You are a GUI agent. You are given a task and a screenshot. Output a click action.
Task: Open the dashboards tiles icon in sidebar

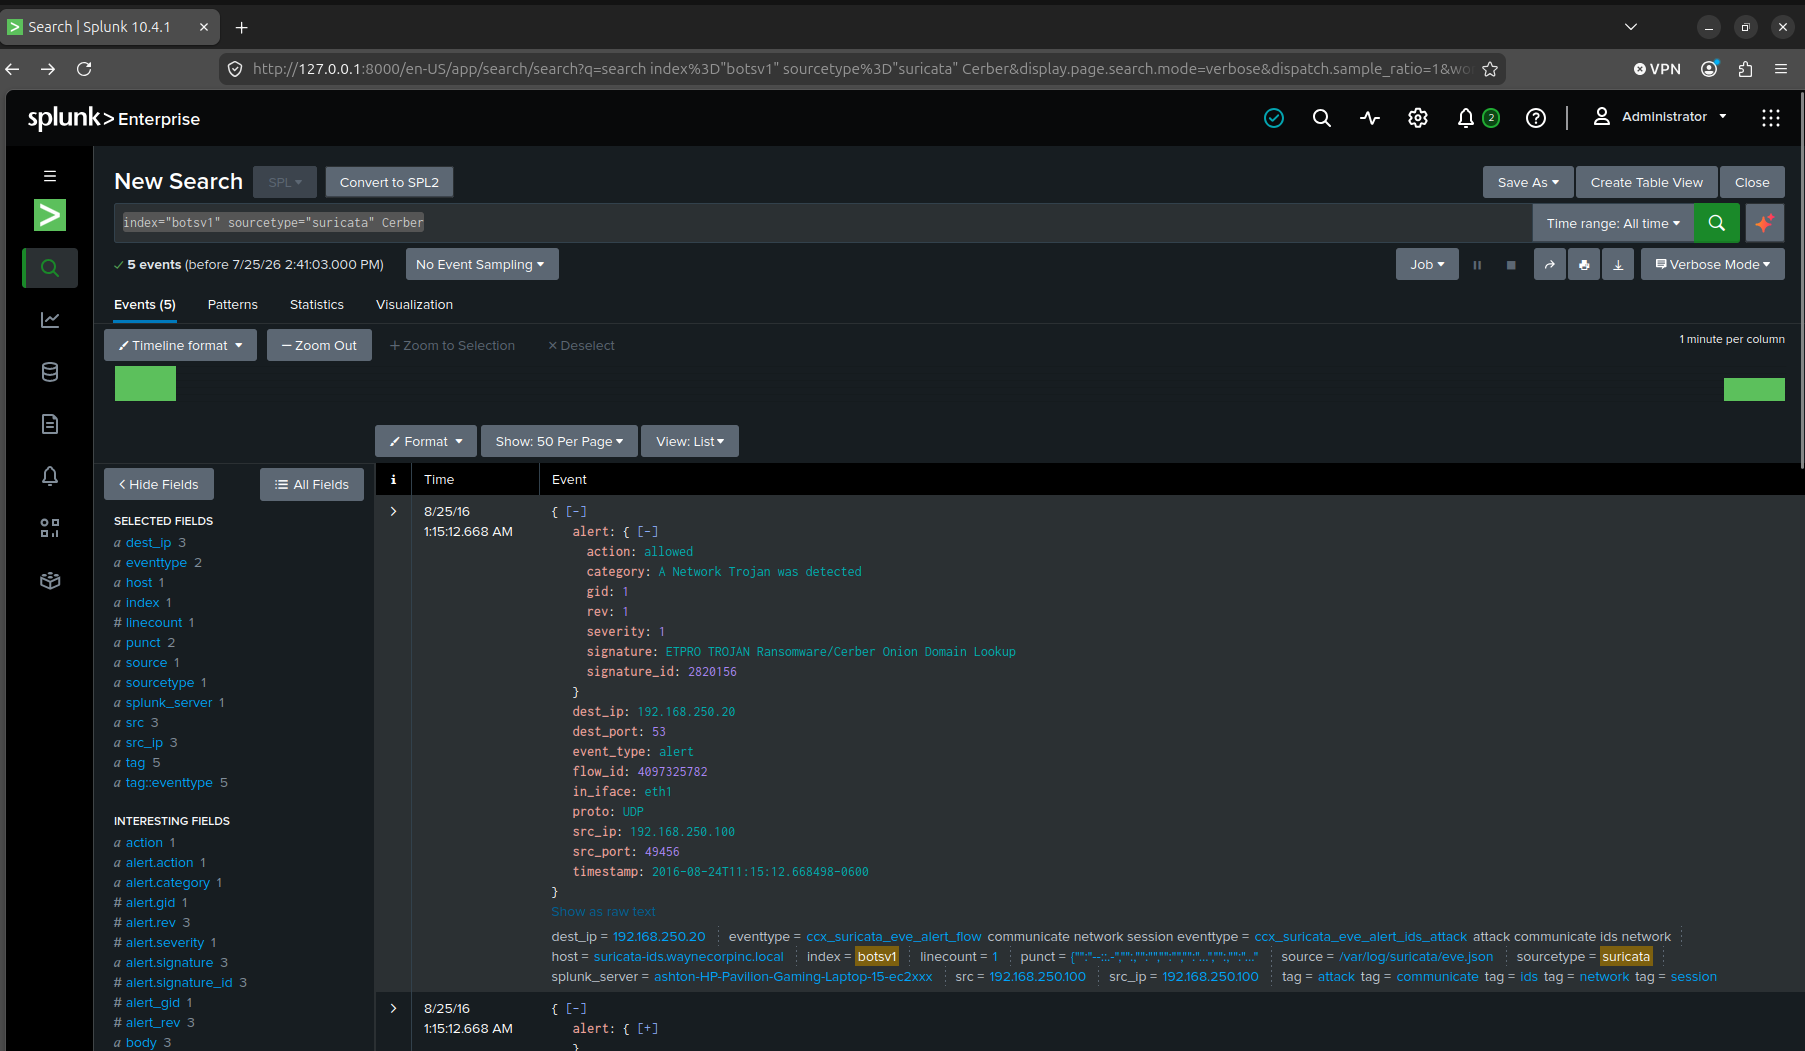tap(50, 528)
